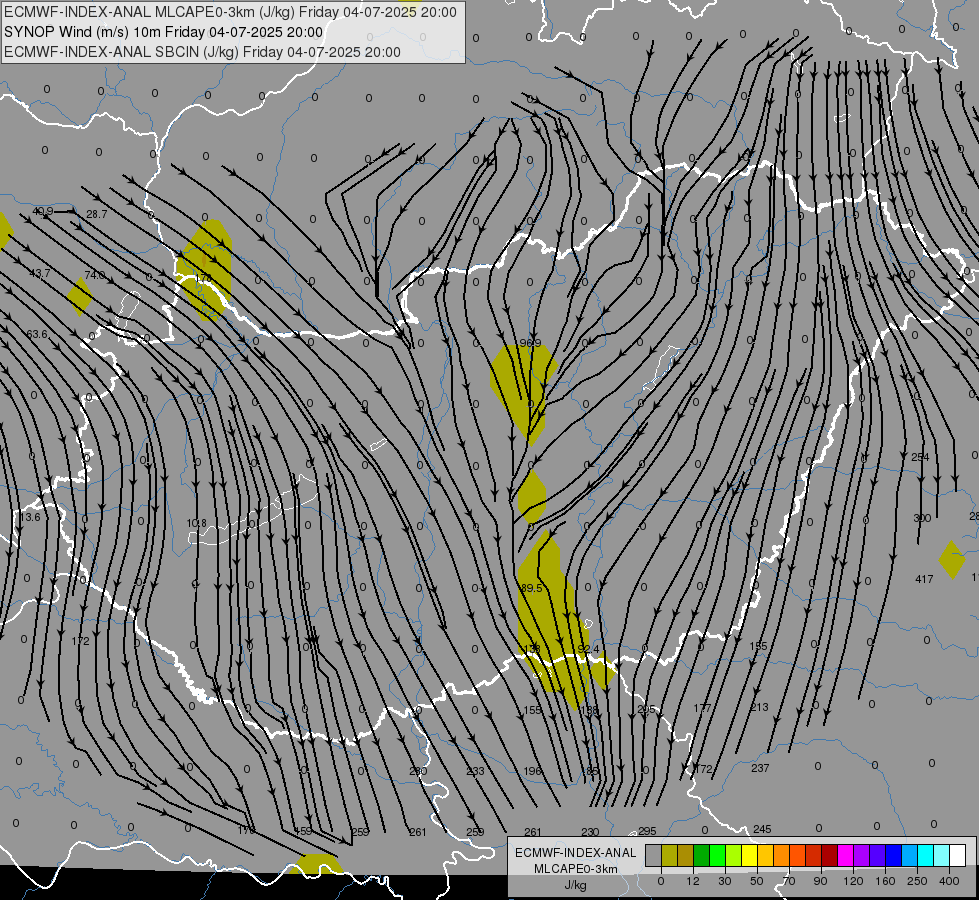This screenshot has height=900, width=979.
Task: Click the ECMWF-INDEX-ANAL legend title
Action: (575, 853)
